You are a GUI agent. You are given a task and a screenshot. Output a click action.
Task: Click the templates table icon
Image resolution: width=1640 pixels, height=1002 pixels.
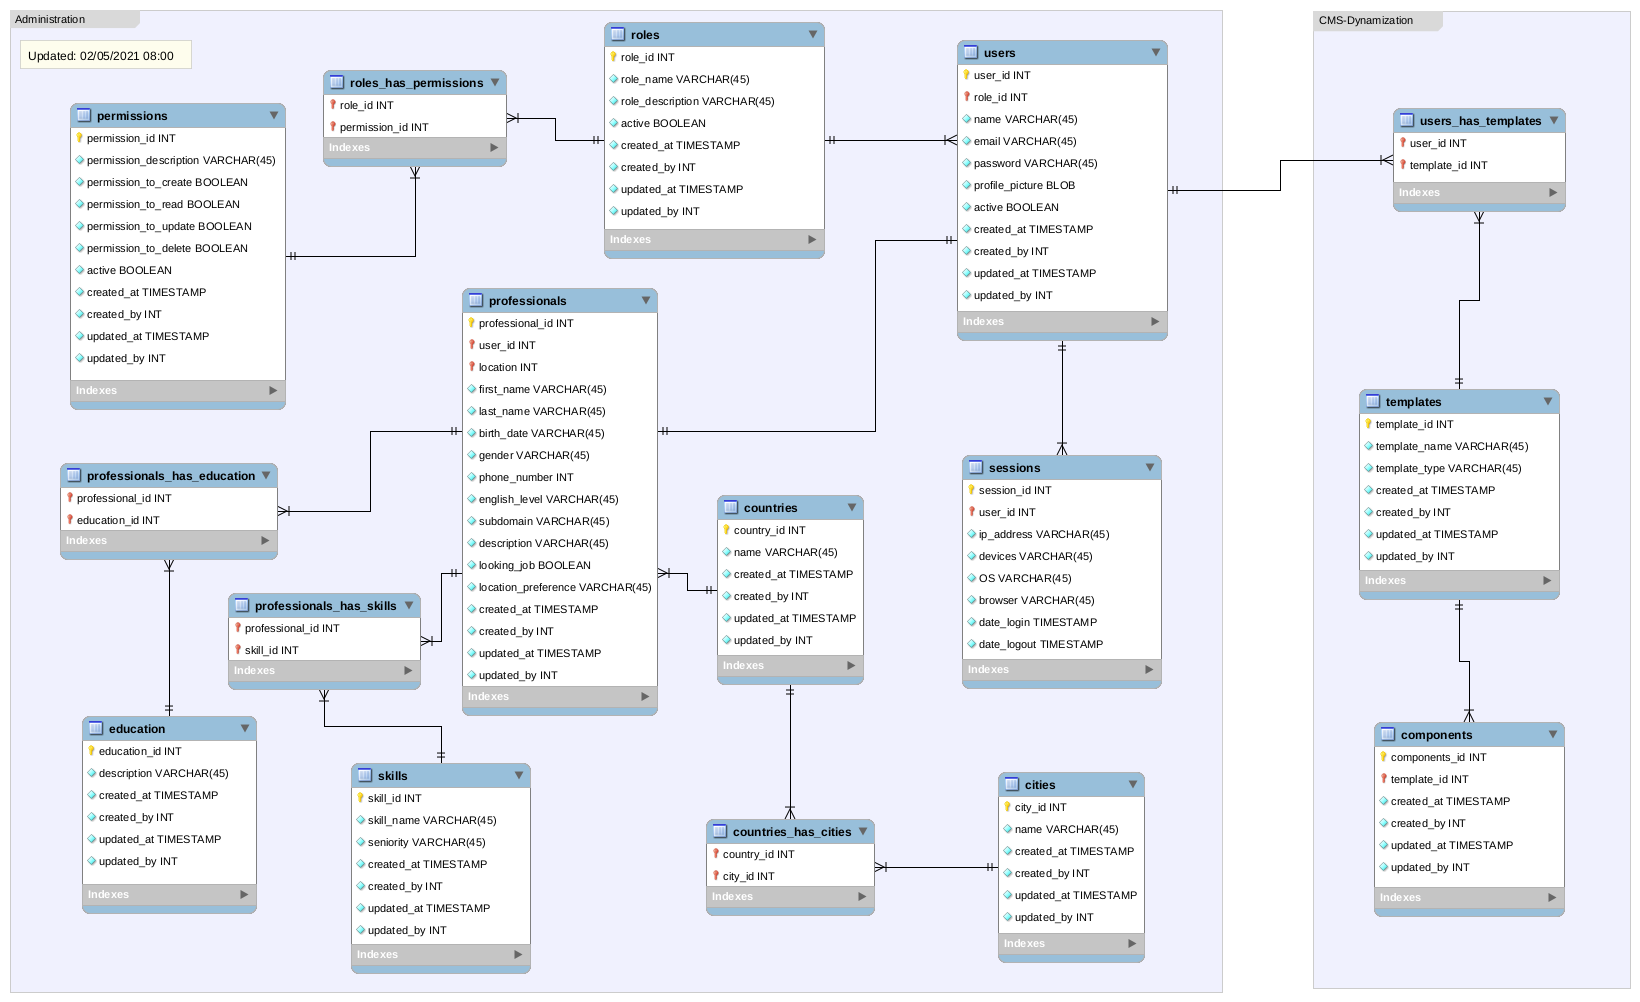click(1373, 402)
